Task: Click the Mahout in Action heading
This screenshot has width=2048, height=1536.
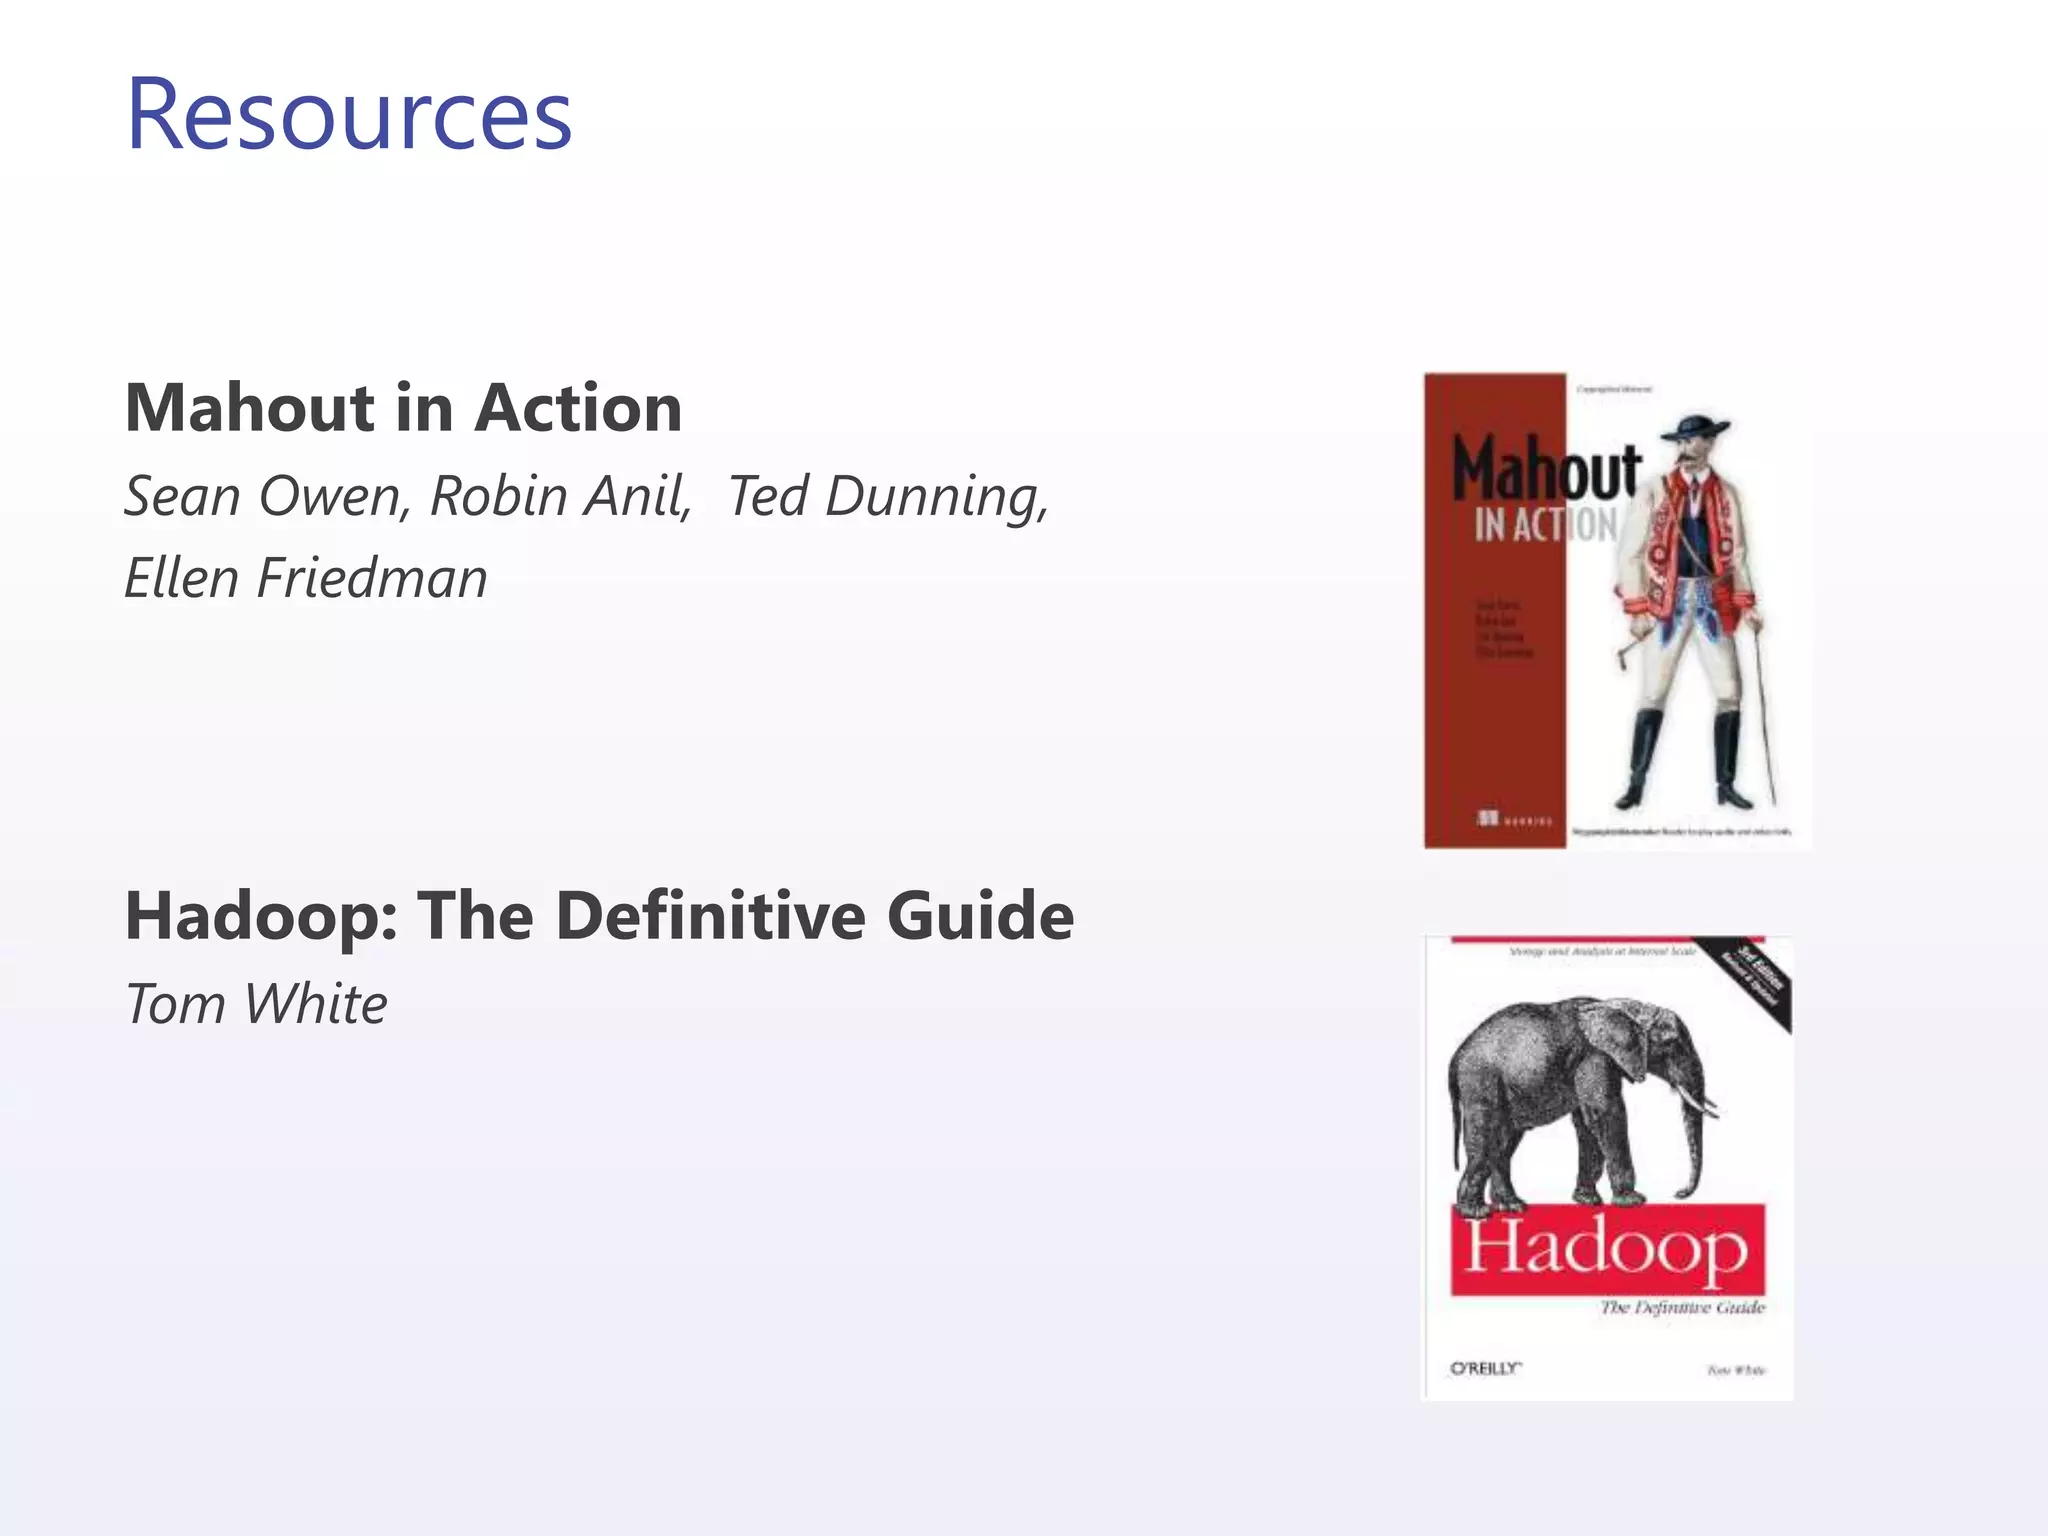Action: [403, 408]
